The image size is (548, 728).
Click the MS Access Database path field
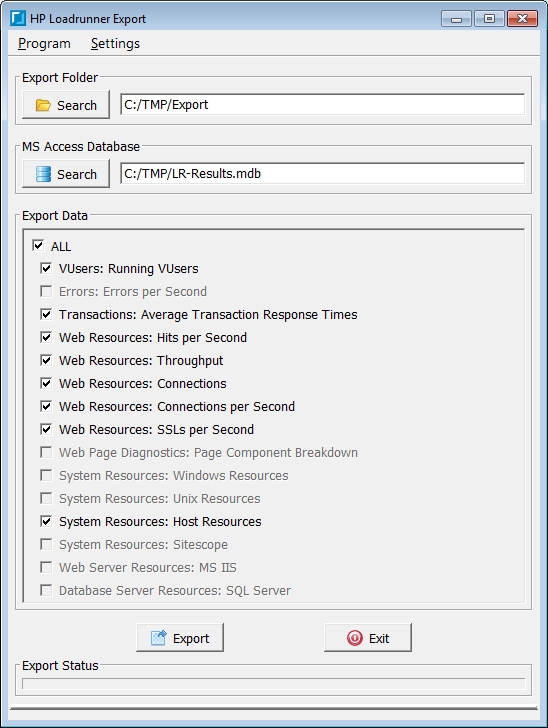click(x=322, y=173)
